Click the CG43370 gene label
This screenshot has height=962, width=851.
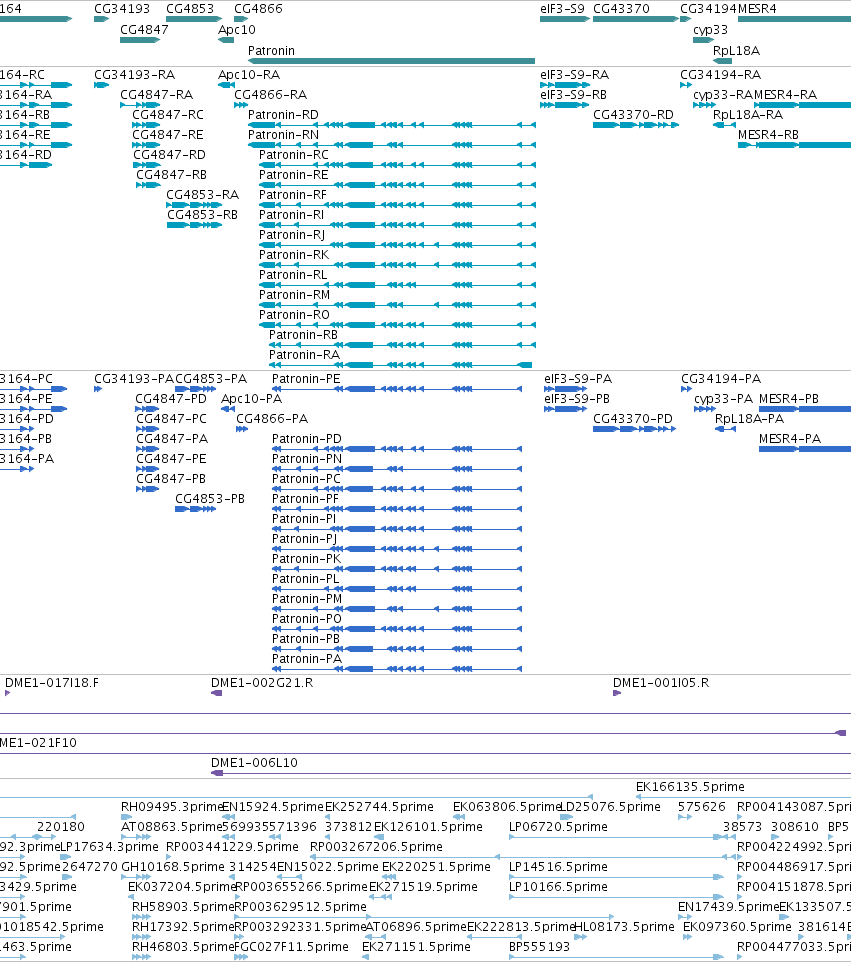click(621, 9)
